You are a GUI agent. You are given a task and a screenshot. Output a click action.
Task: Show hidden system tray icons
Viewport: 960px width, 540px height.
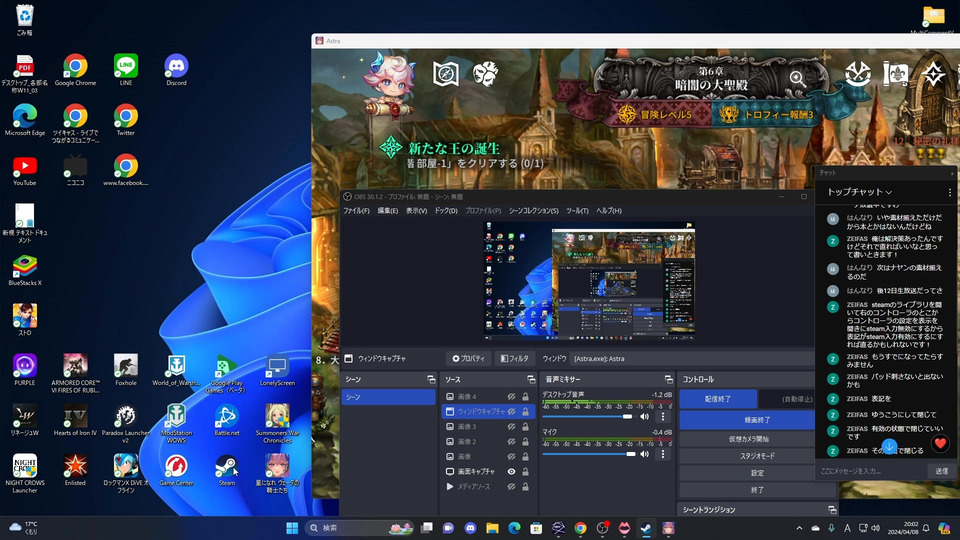tap(799, 528)
